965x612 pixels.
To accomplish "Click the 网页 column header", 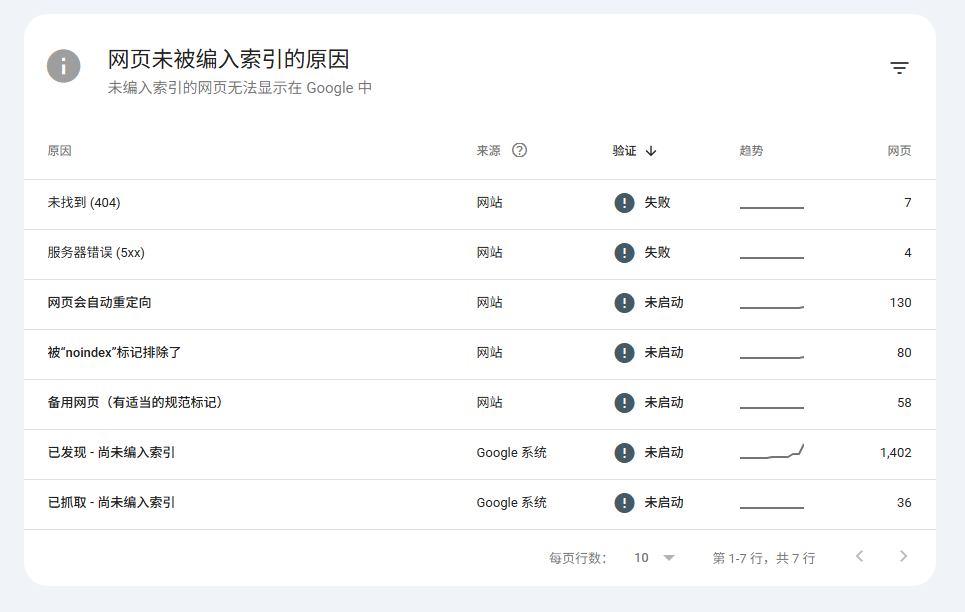I will coord(899,151).
